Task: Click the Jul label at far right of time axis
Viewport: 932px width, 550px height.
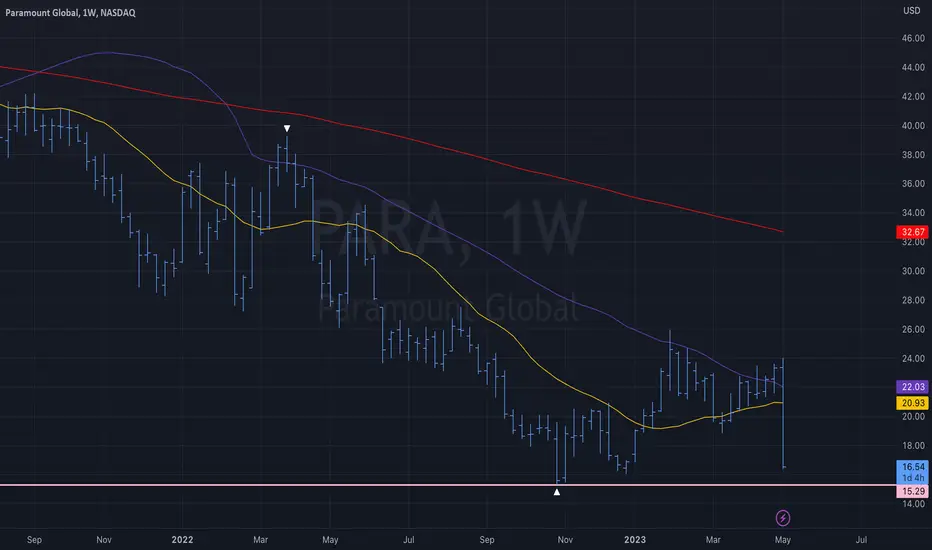Action: tap(861, 540)
